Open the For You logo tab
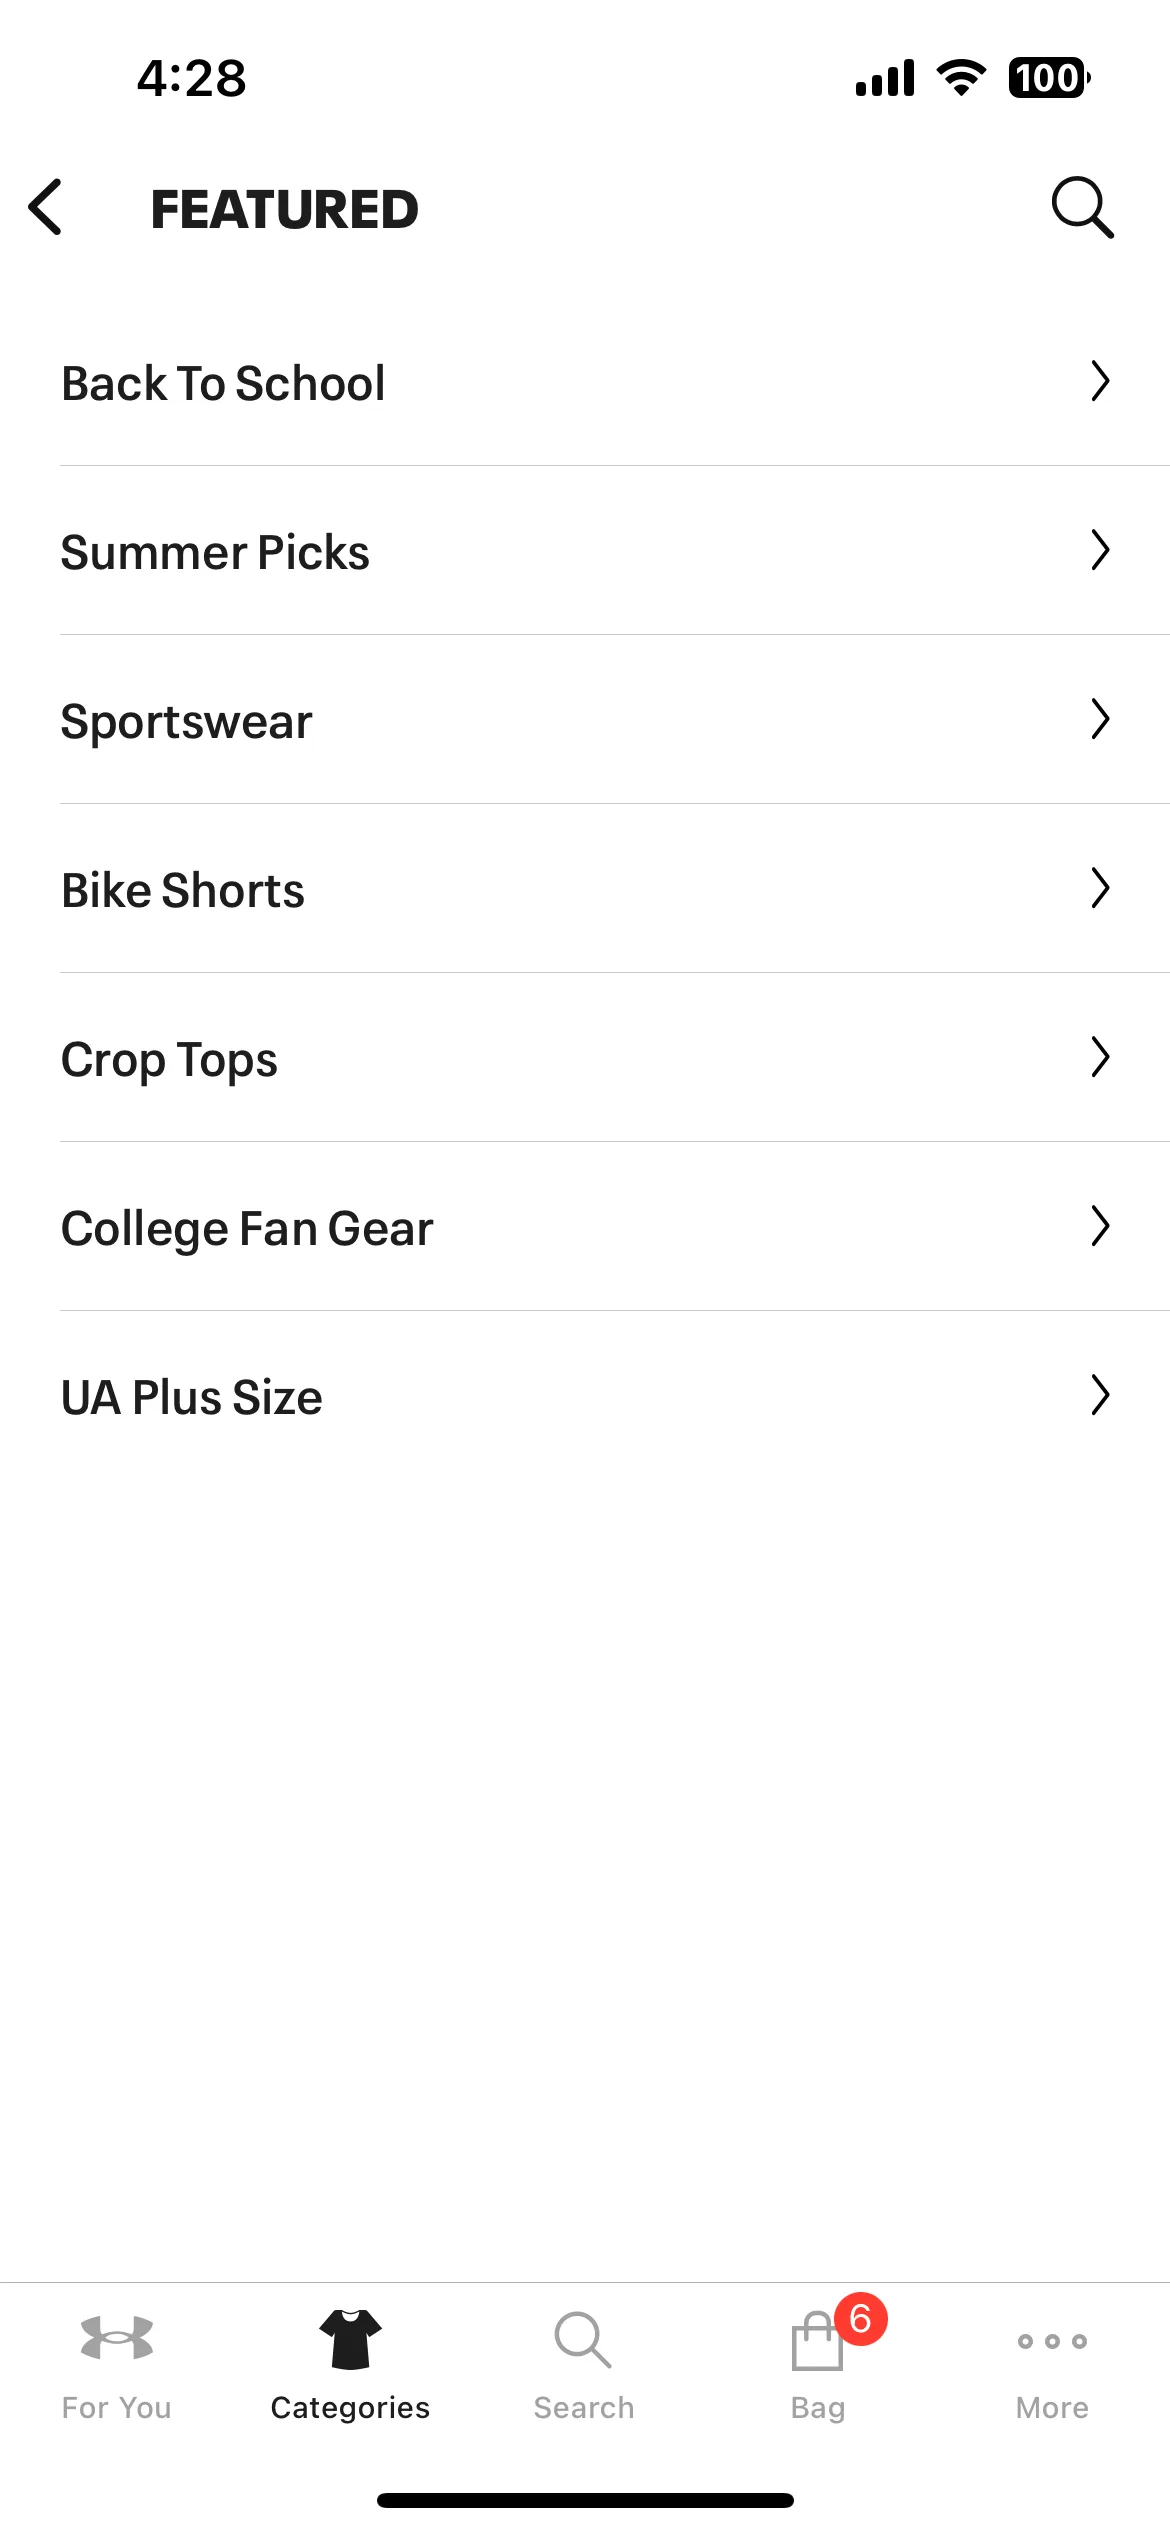The height and width of the screenshot is (2532, 1170). 117,2339
